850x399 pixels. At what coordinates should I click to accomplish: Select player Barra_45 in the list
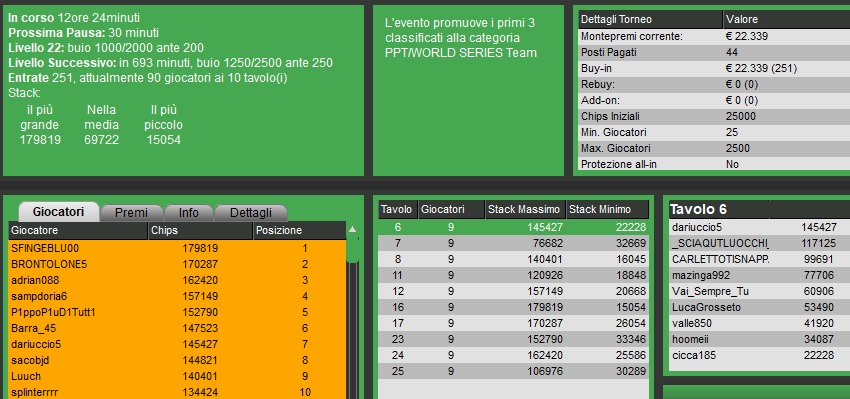coord(178,329)
